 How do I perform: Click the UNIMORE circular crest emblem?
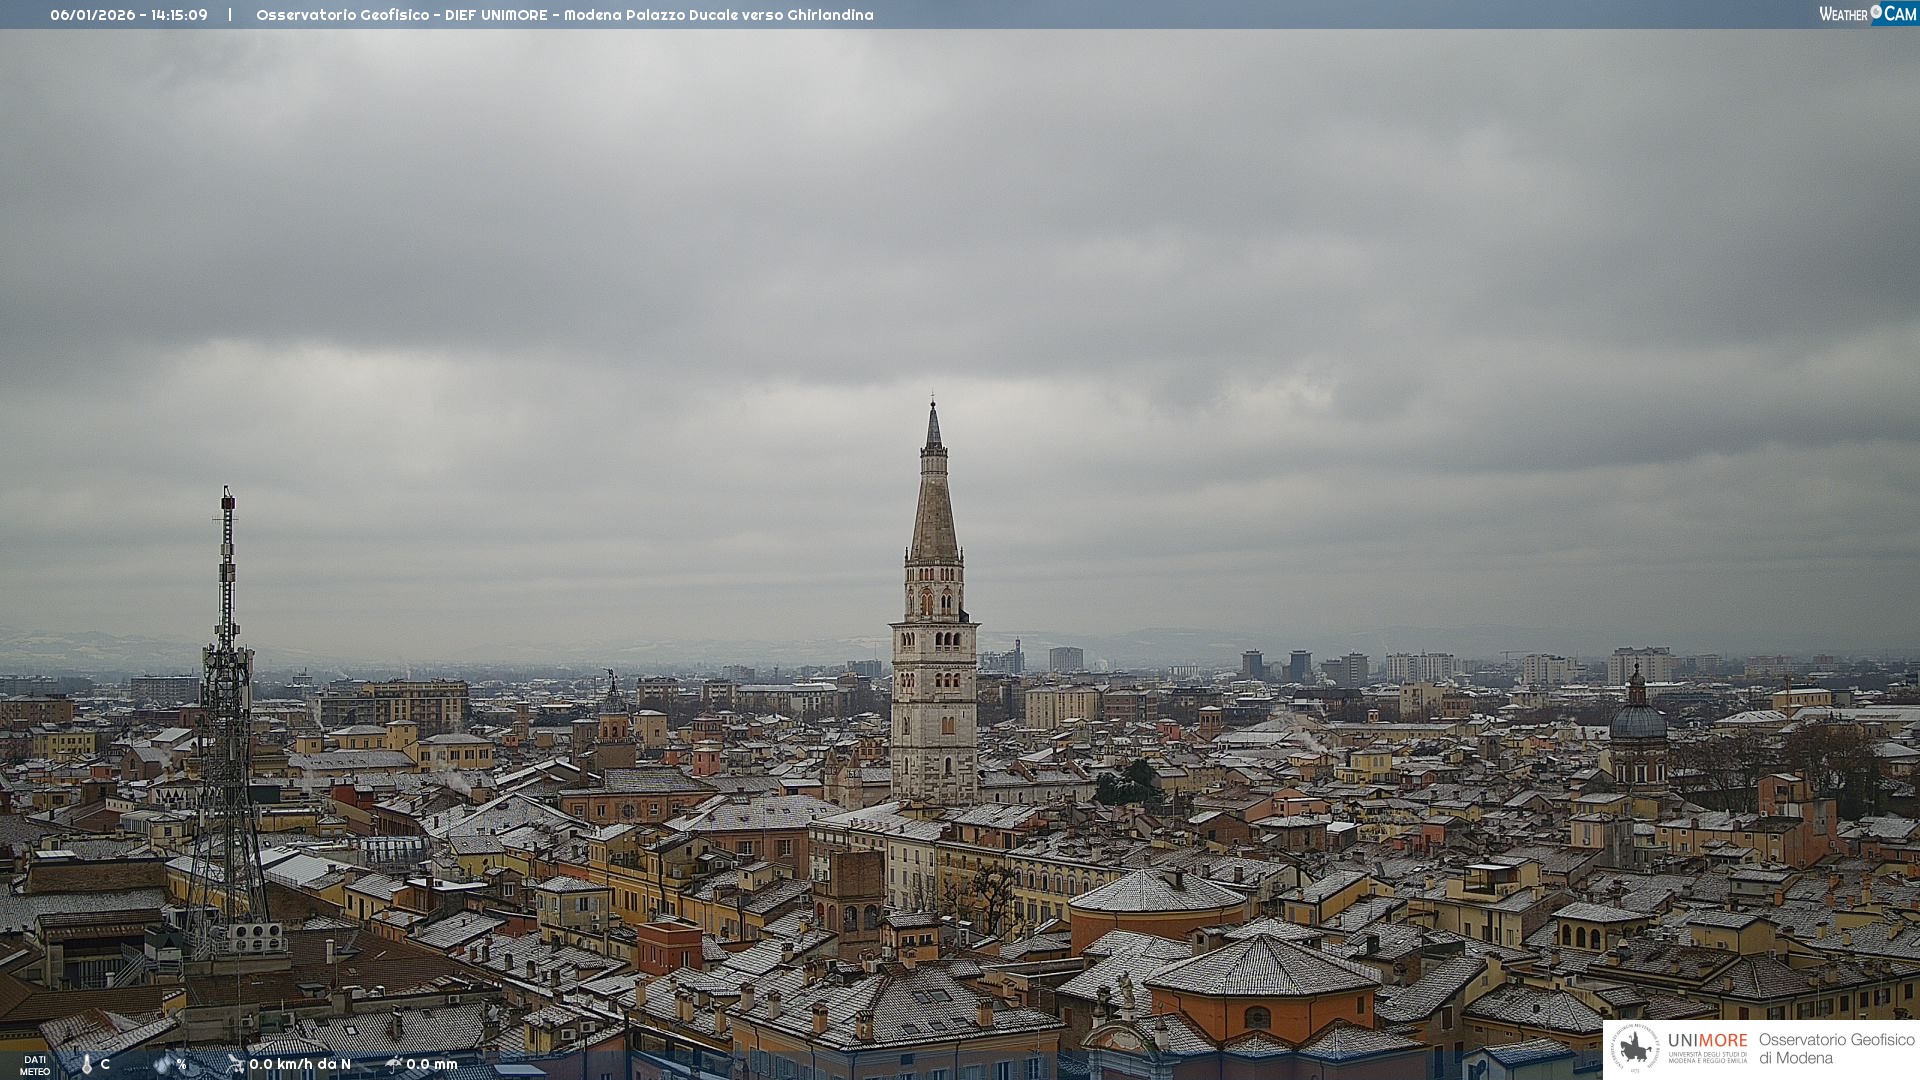click(x=1635, y=1048)
